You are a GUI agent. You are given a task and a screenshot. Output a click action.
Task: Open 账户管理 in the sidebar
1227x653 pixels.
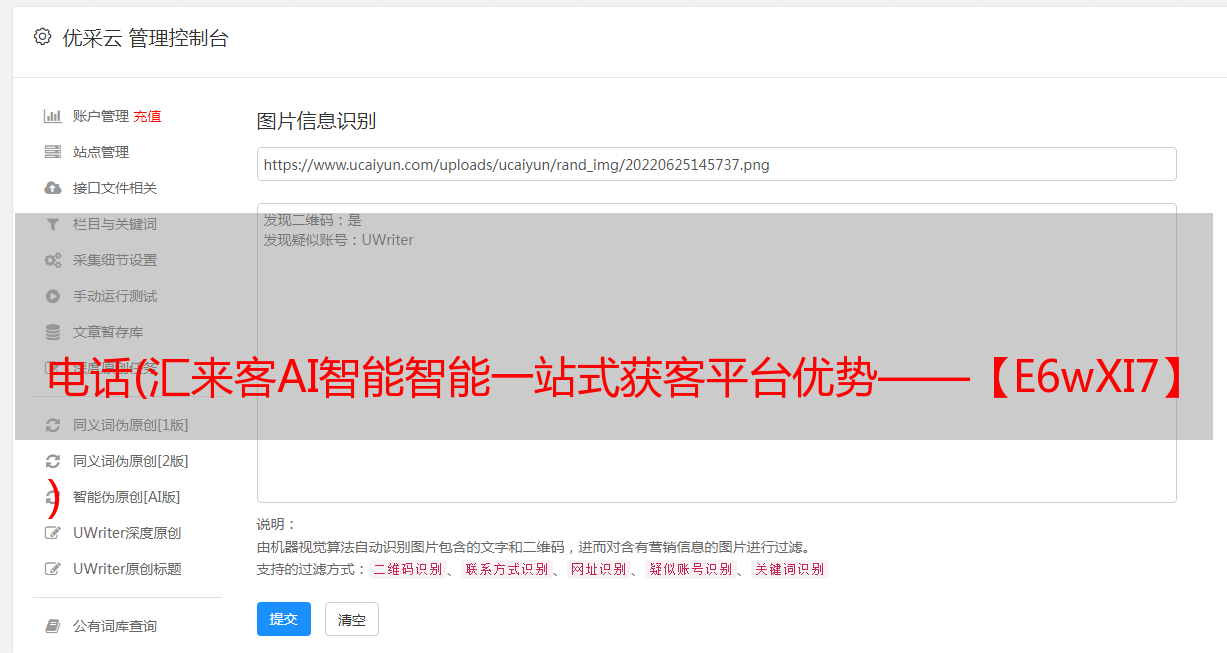[101, 116]
